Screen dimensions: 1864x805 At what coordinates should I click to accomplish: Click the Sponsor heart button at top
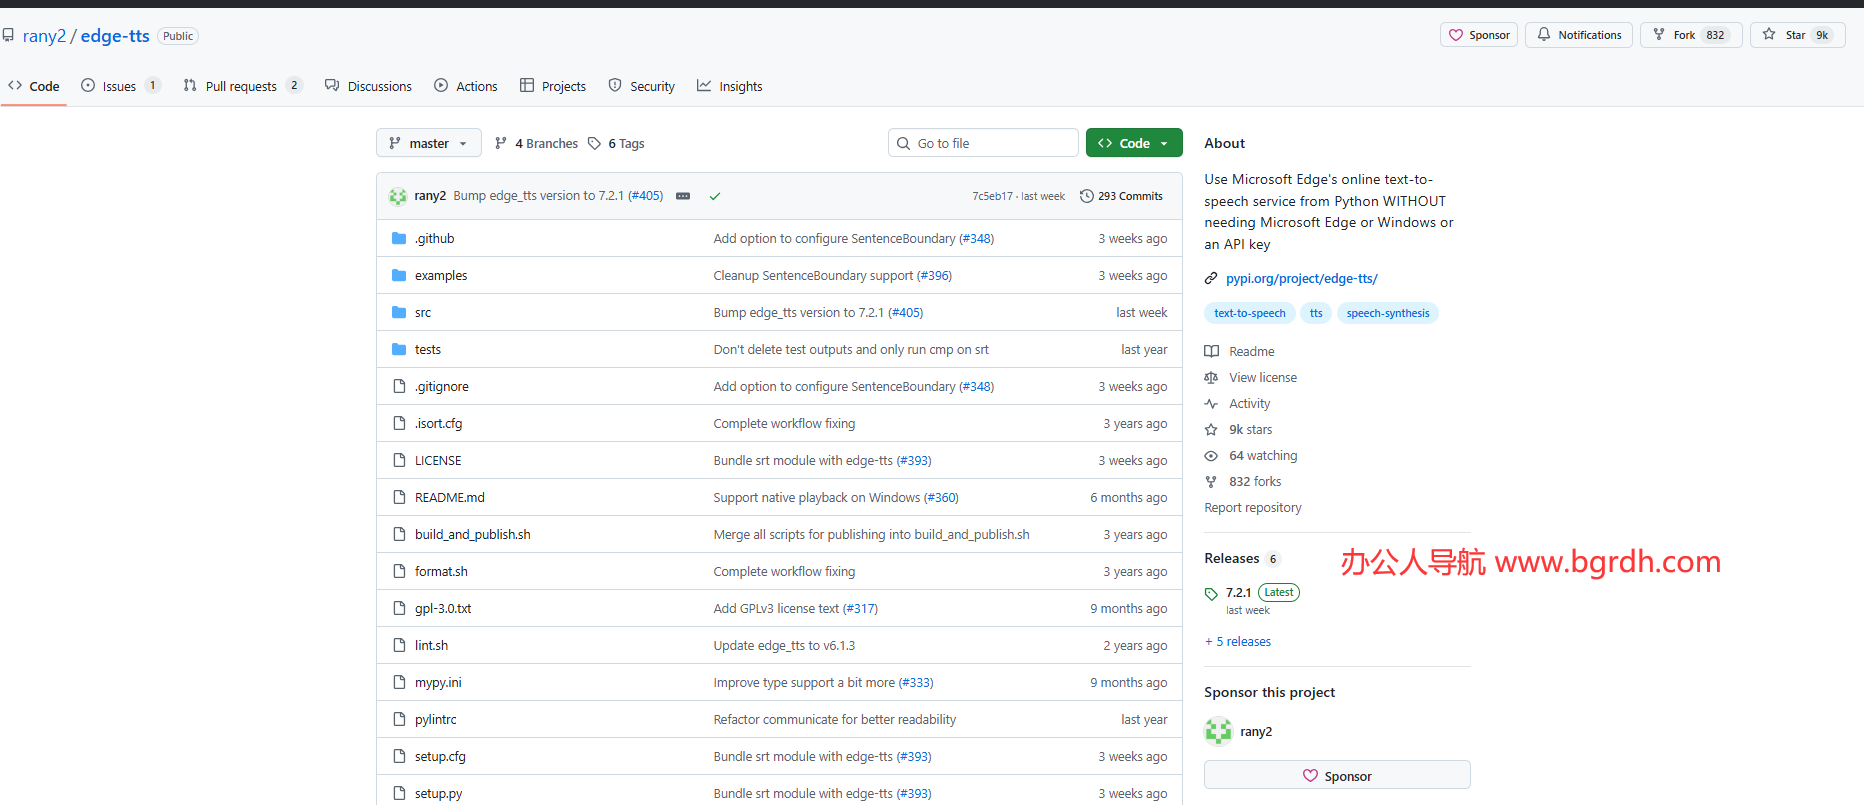click(1479, 35)
